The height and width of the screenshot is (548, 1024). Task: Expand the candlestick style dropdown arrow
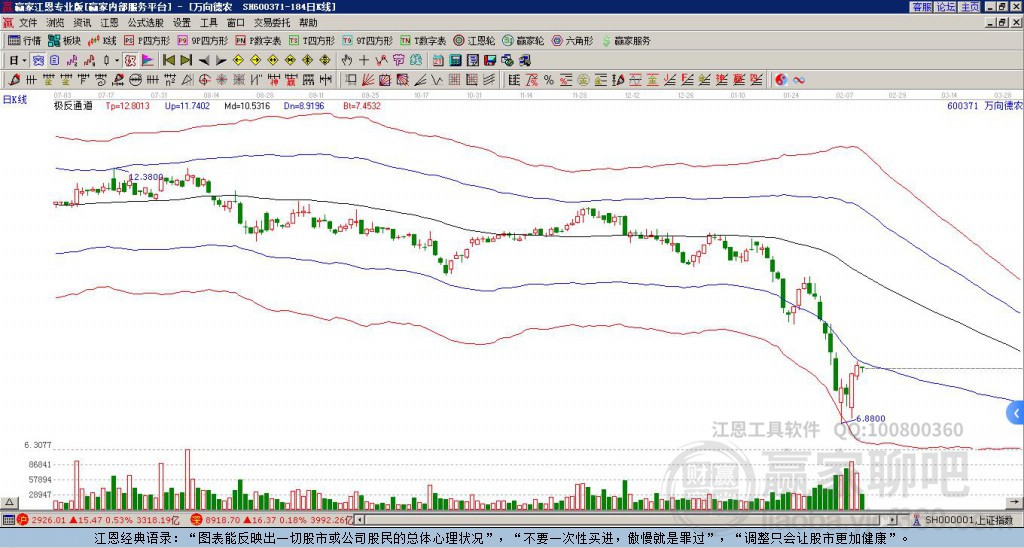(x=117, y=61)
